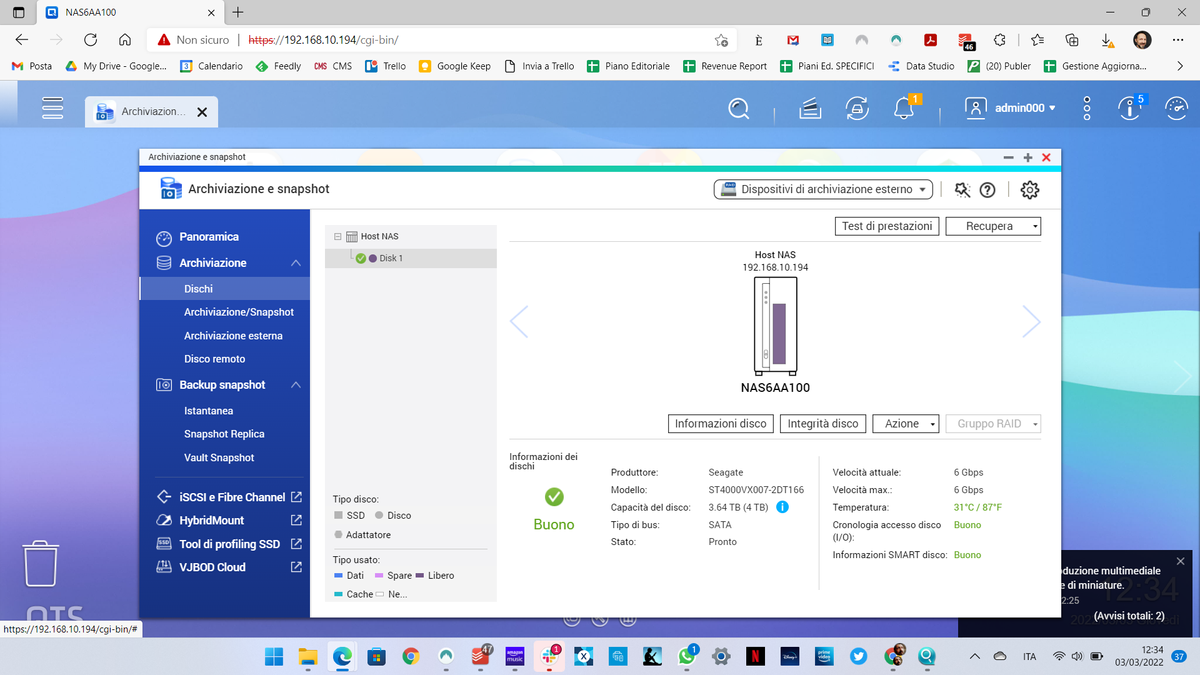Image resolution: width=1200 pixels, height=675 pixels.
Task: Show previous enclosure with left arrow
Action: point(519,321)
